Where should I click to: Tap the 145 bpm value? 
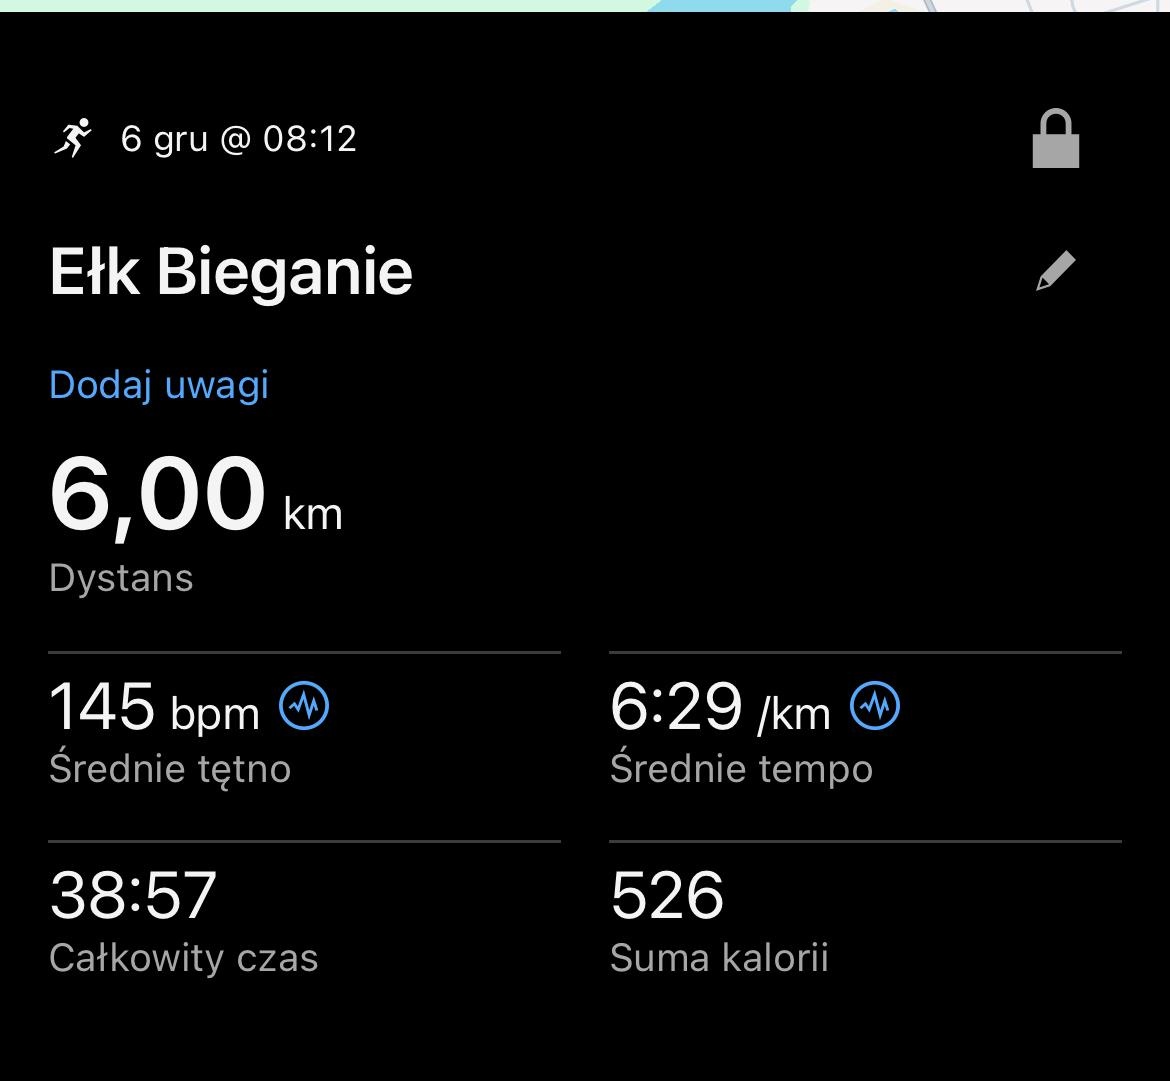[x=154, y=708]
